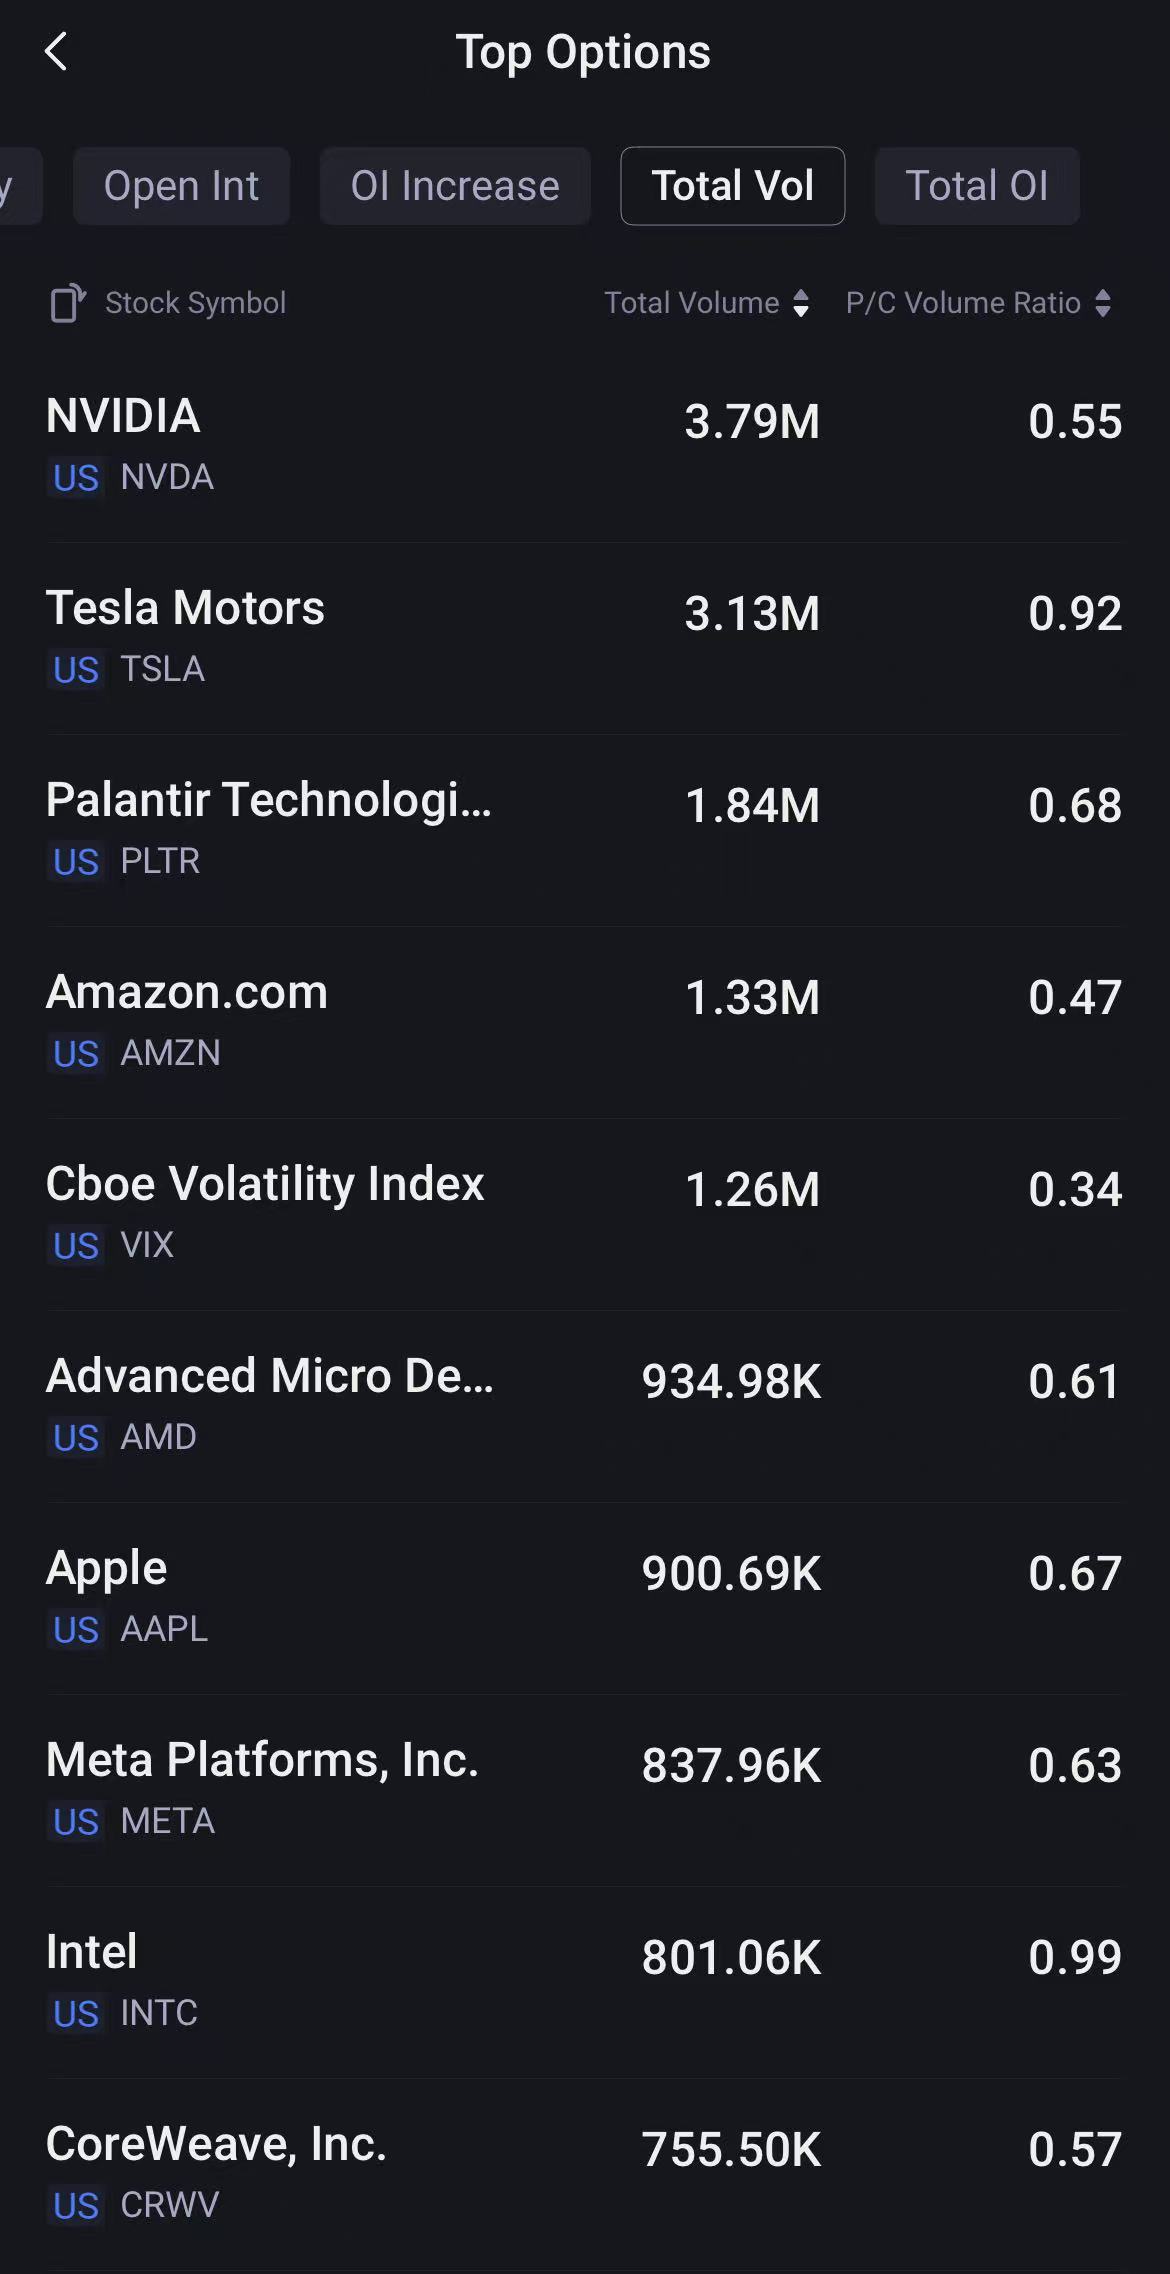Open Meta Platforms META row
Image resolution: width=1170 pixels, height=2274 pixels.
(x=584, y=1789)
